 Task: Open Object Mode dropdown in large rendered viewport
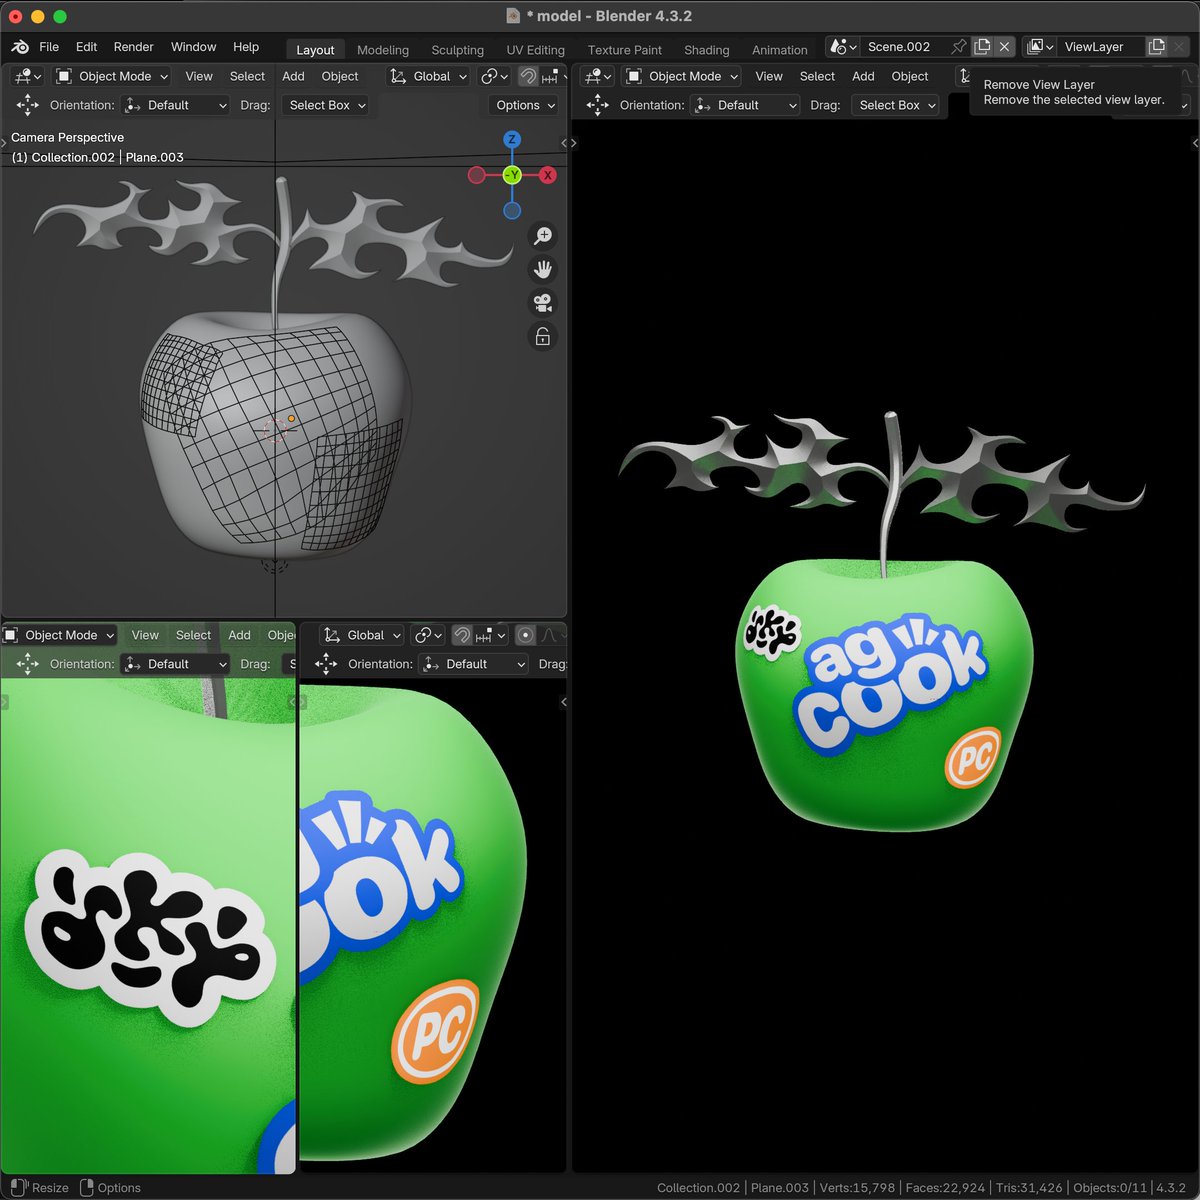(x=682, y=76)
